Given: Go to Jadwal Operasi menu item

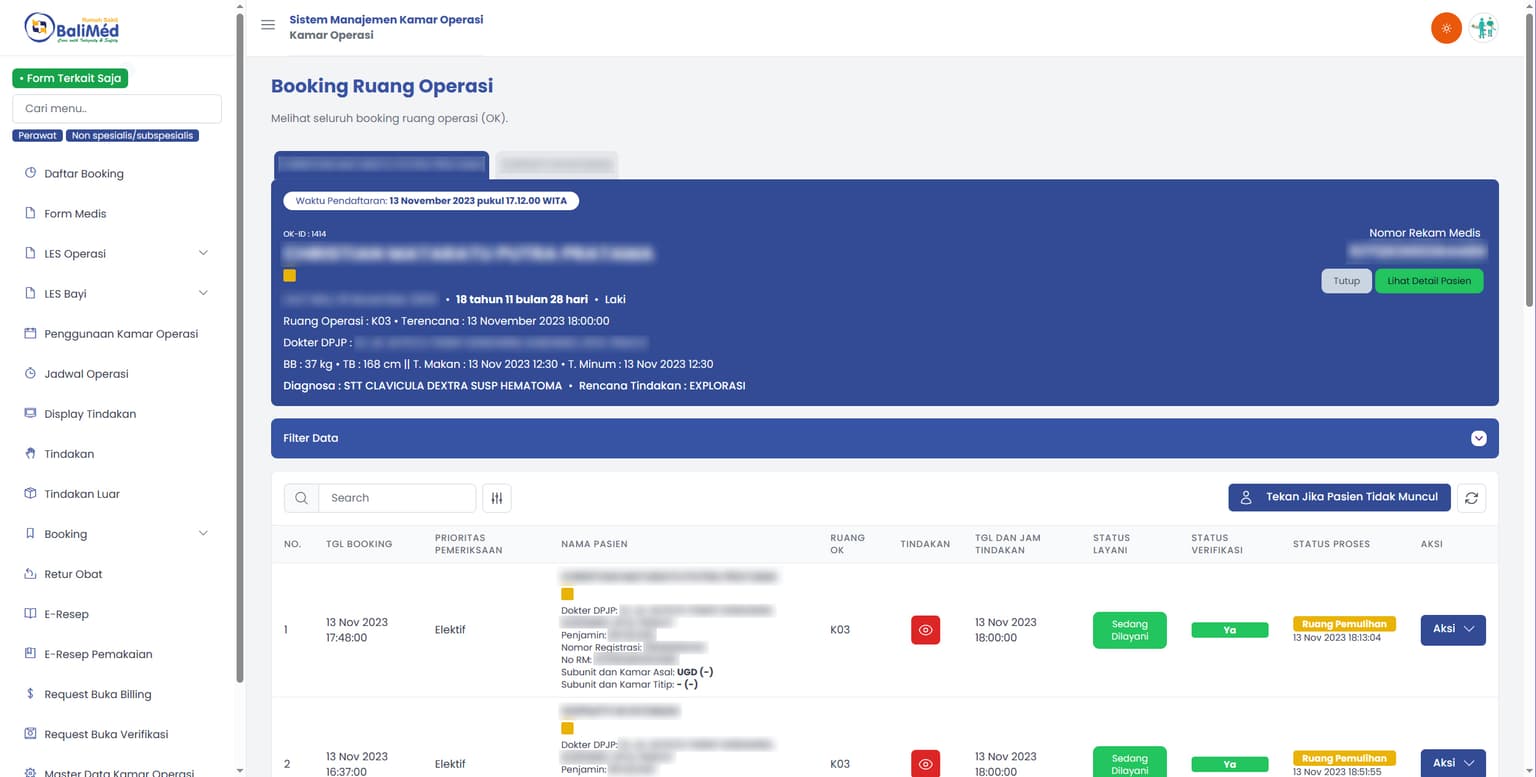Looking at the screenshot, I should click(x=86, y=374).
